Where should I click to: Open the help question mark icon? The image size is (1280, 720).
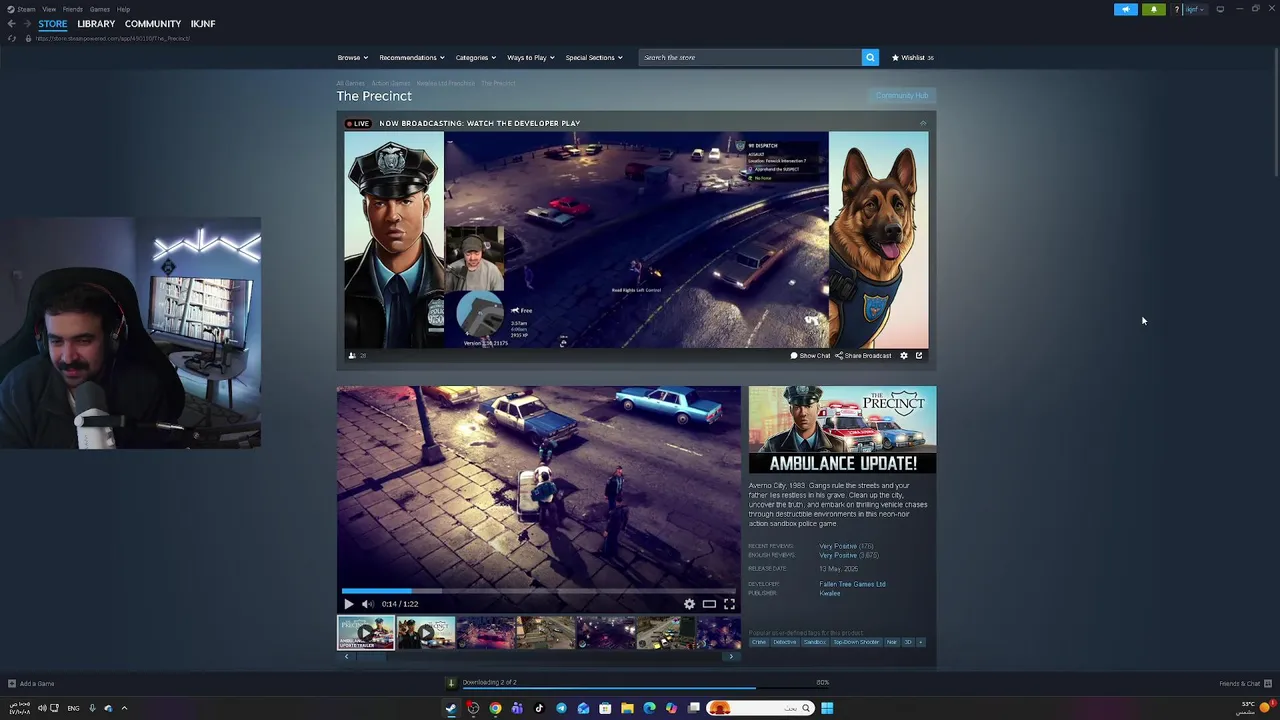coord(1177,9)
